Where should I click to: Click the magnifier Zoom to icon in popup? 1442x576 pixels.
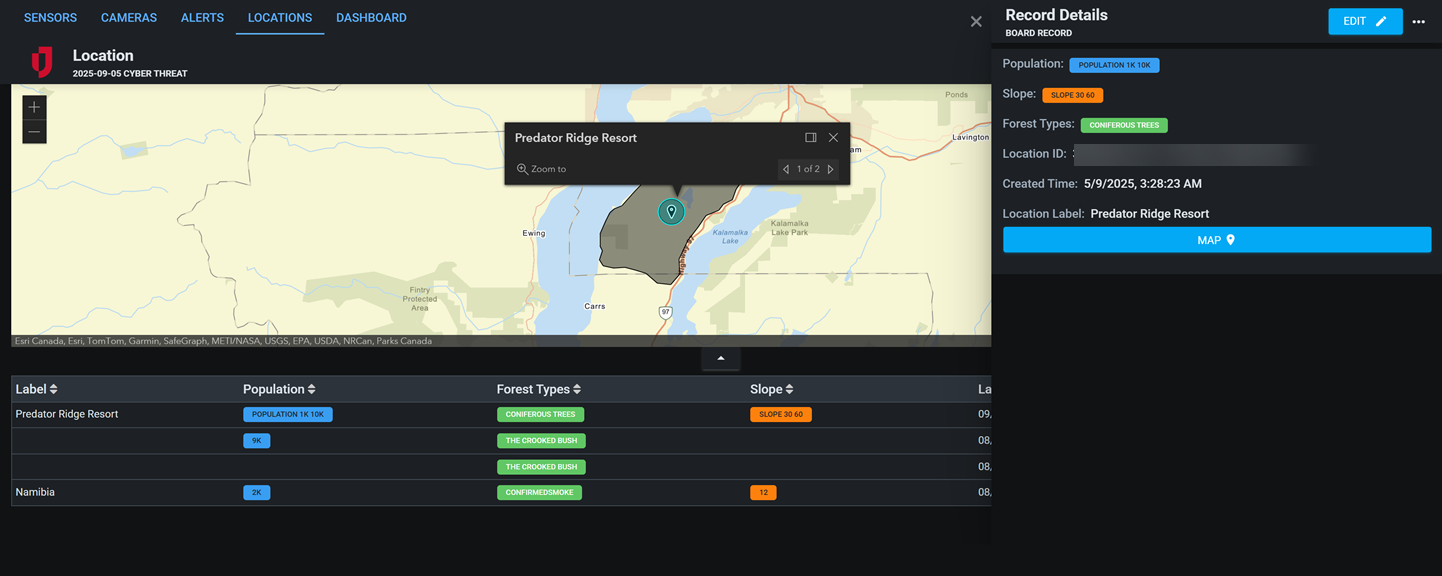point(522,169)
